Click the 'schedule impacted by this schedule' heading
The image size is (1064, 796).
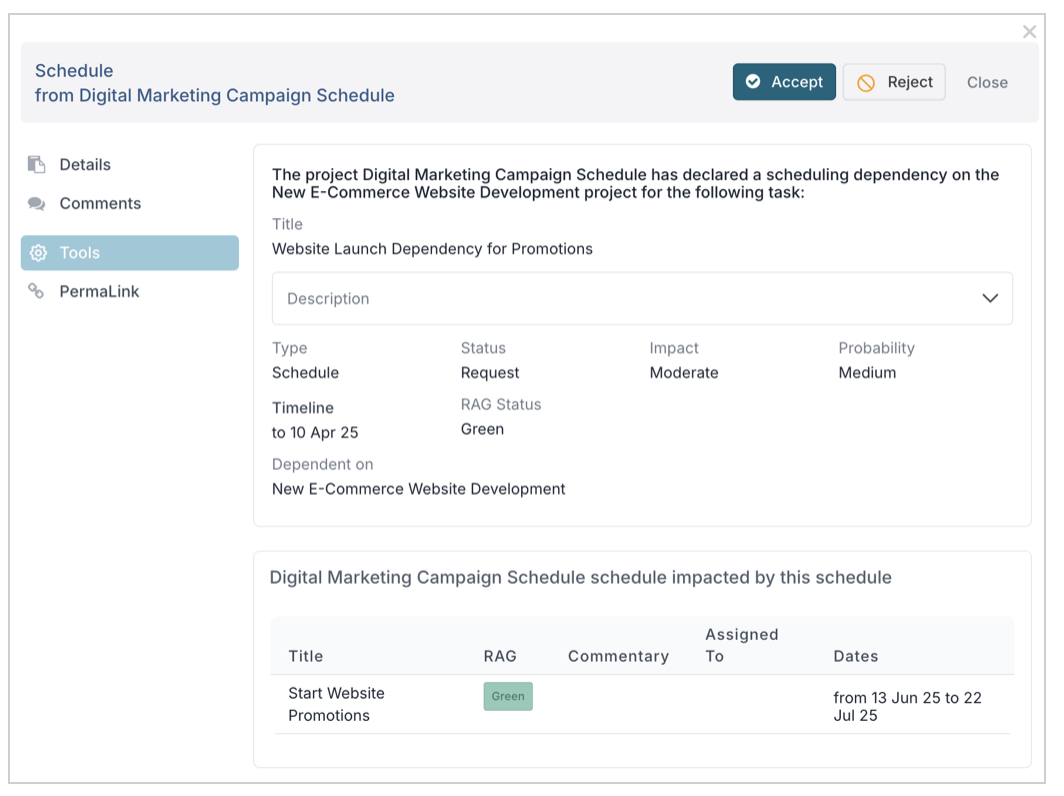pyautogui.click(x=580, y=577)
